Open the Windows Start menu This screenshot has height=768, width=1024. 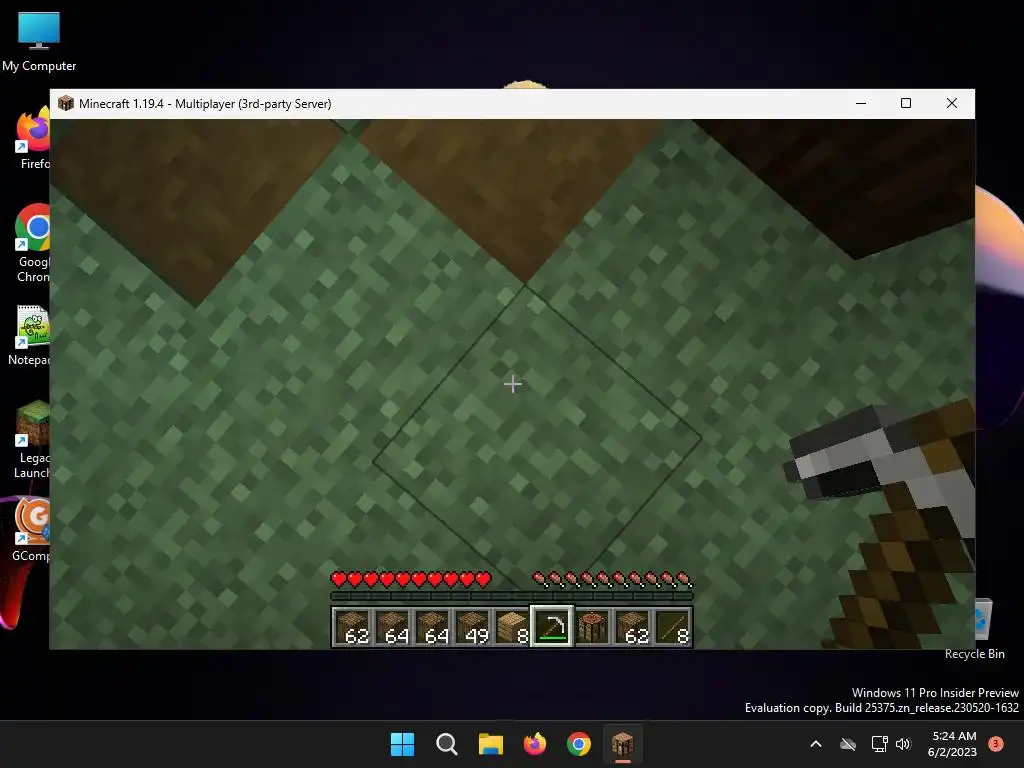tap(402, 744)
